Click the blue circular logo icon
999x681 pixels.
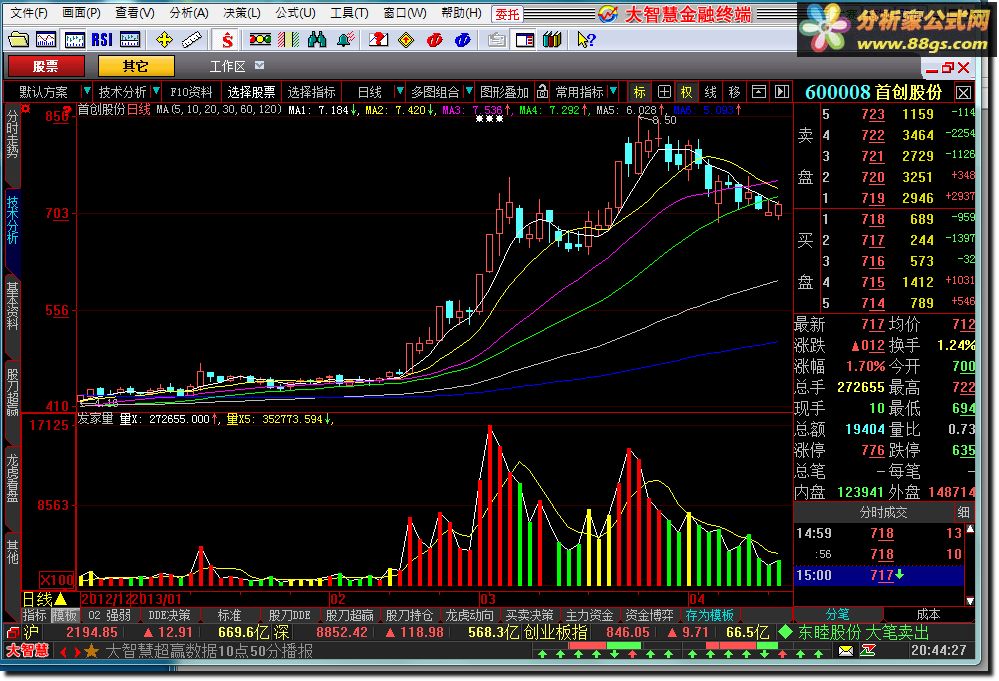point(463,39)
